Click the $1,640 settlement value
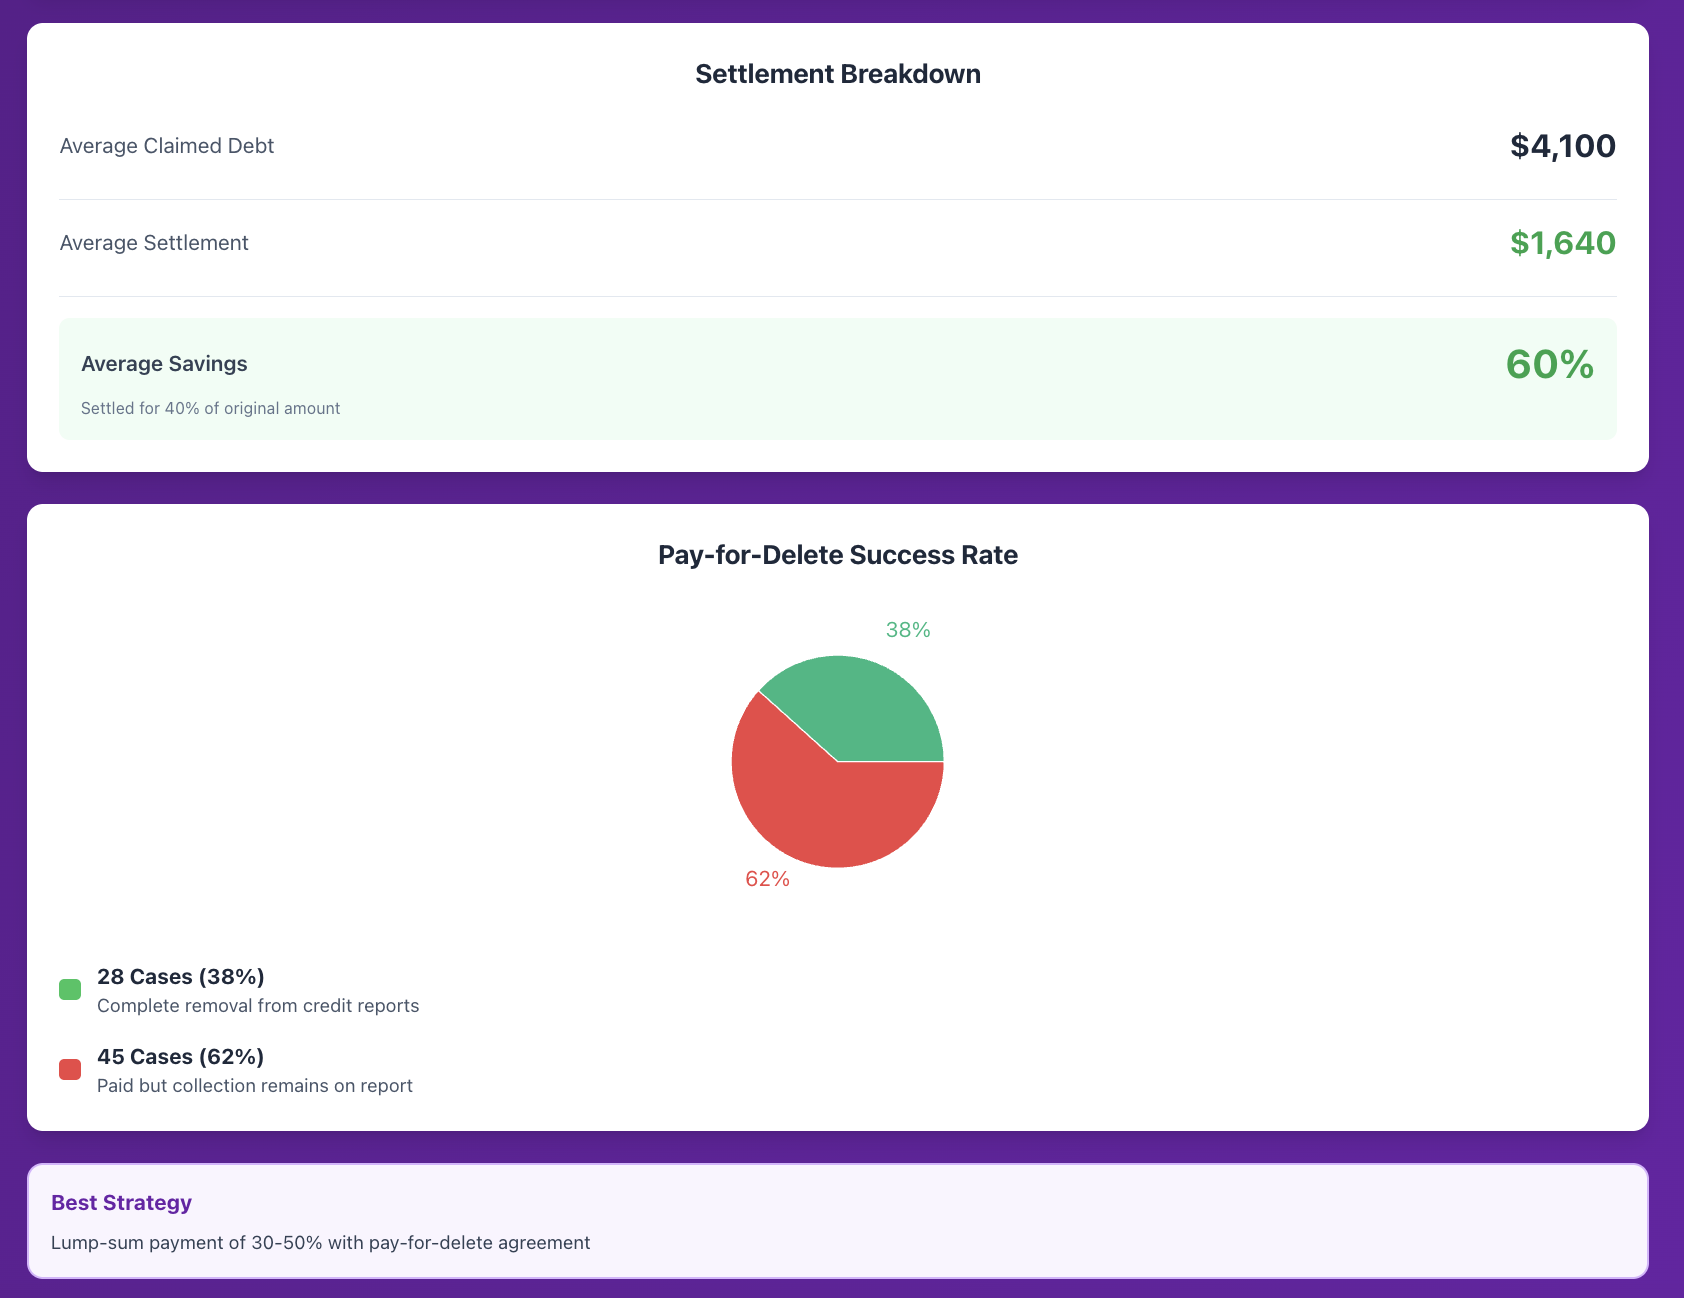Screen dimensions: 1684x1298 point(1563,243)
